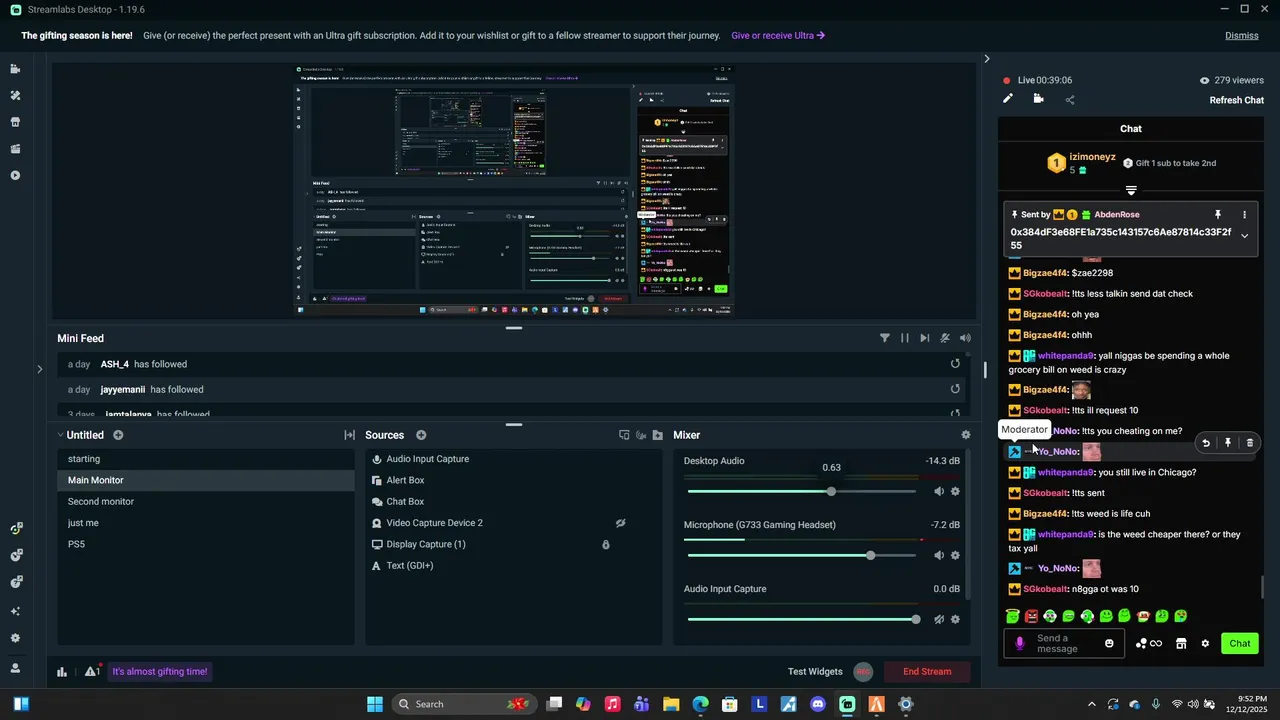Show hidden Video Capture Device 2
The width and height of the screenshot is (1280, 720).
[x=620, y=523]
